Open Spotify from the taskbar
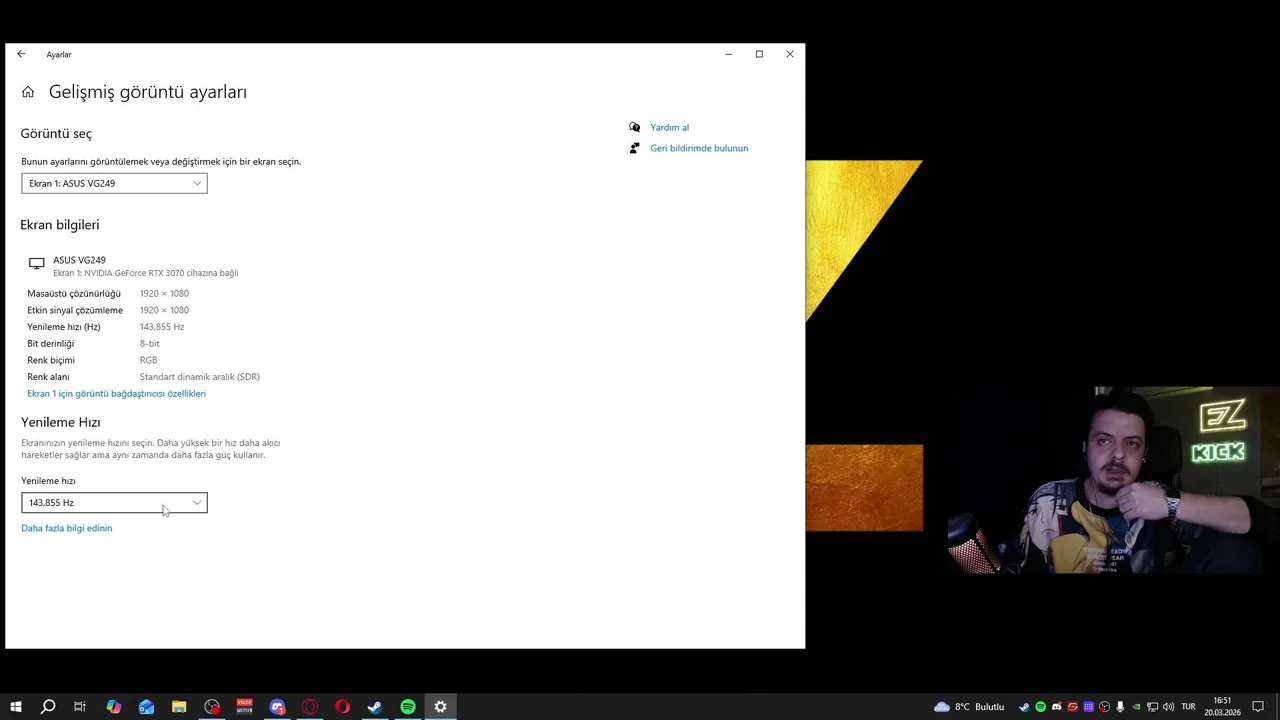Screen dimensions: 1280x720 408,707
